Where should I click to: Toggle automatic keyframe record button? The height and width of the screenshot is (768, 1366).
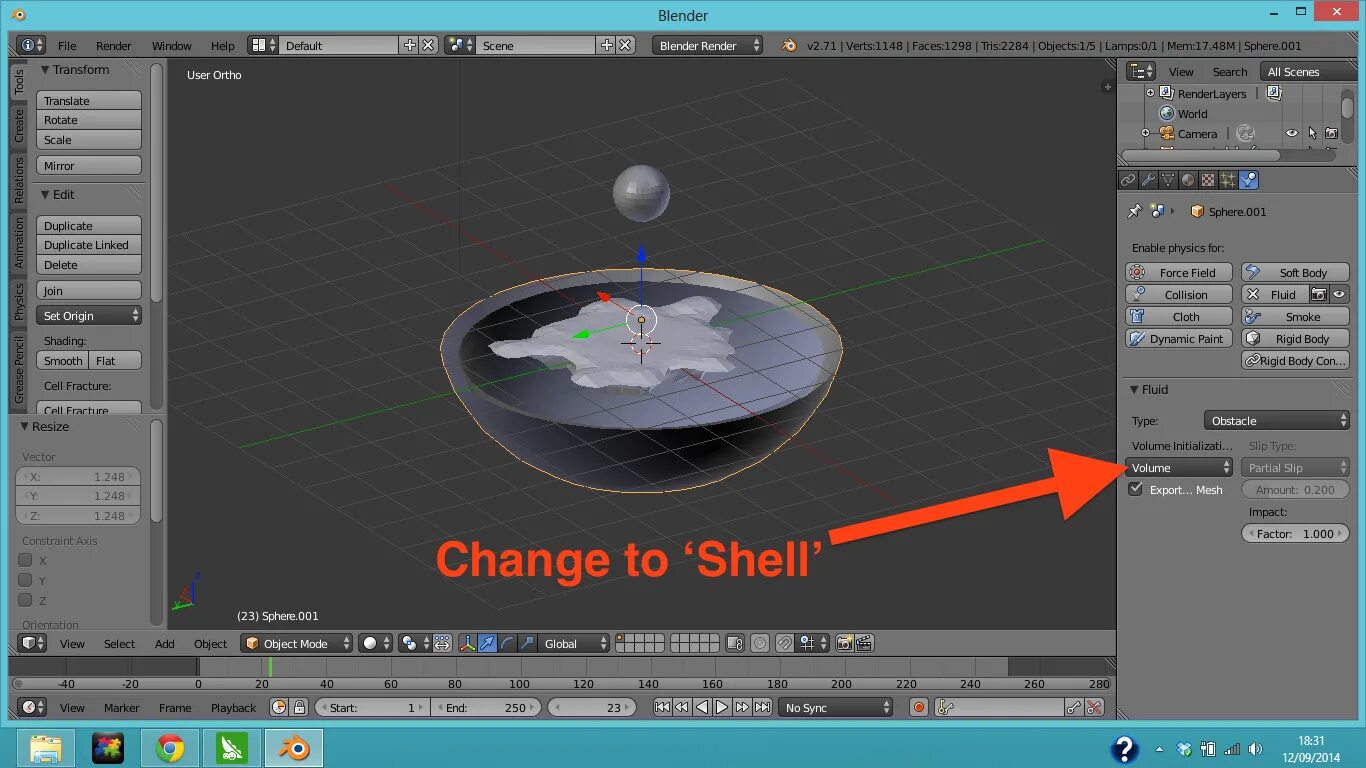919,707
